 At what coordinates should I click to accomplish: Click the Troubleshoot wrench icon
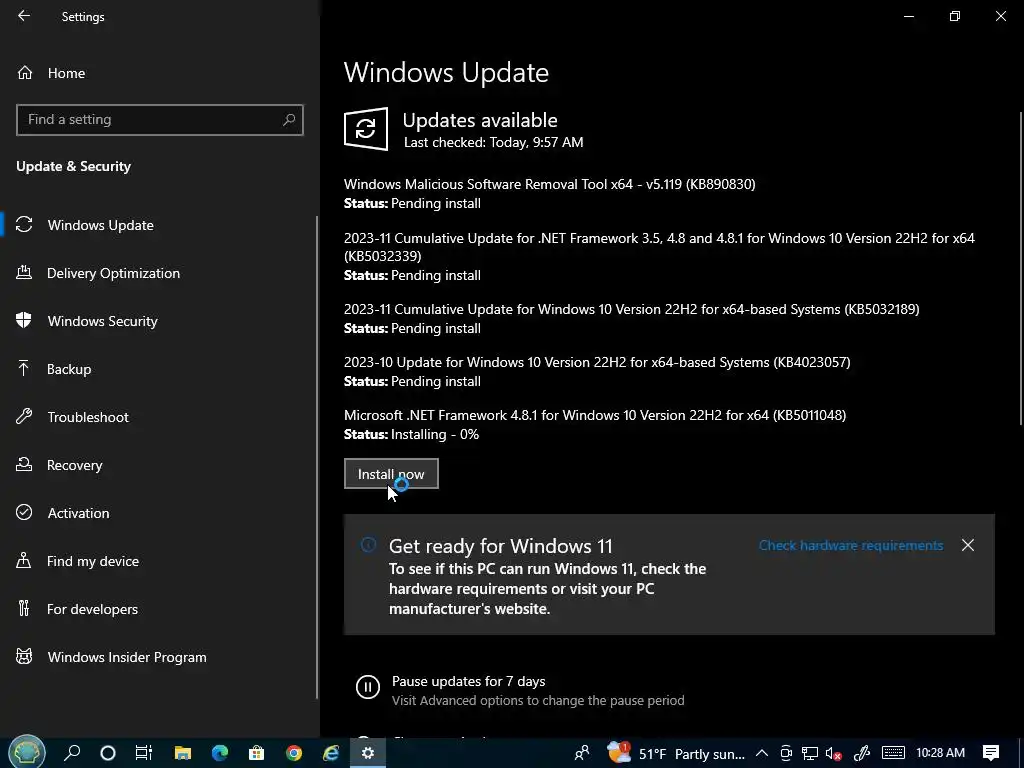pos(24,416)
